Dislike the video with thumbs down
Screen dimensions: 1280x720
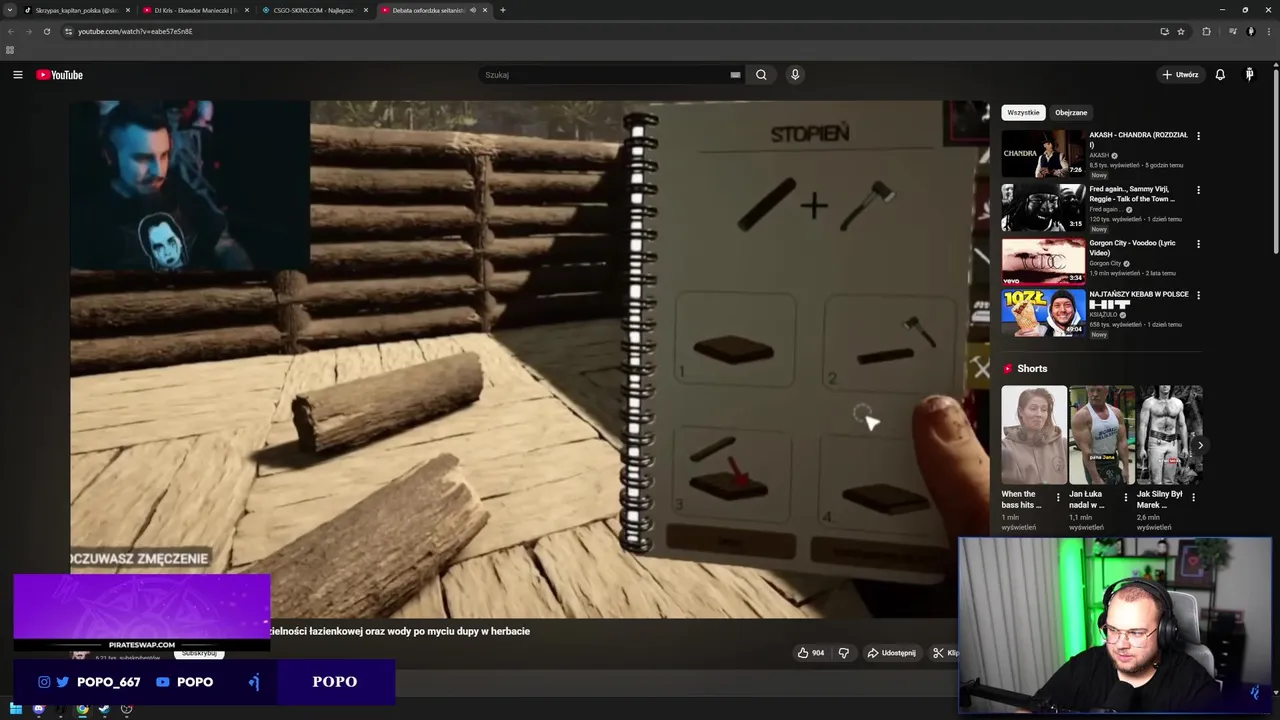(844, 653)
